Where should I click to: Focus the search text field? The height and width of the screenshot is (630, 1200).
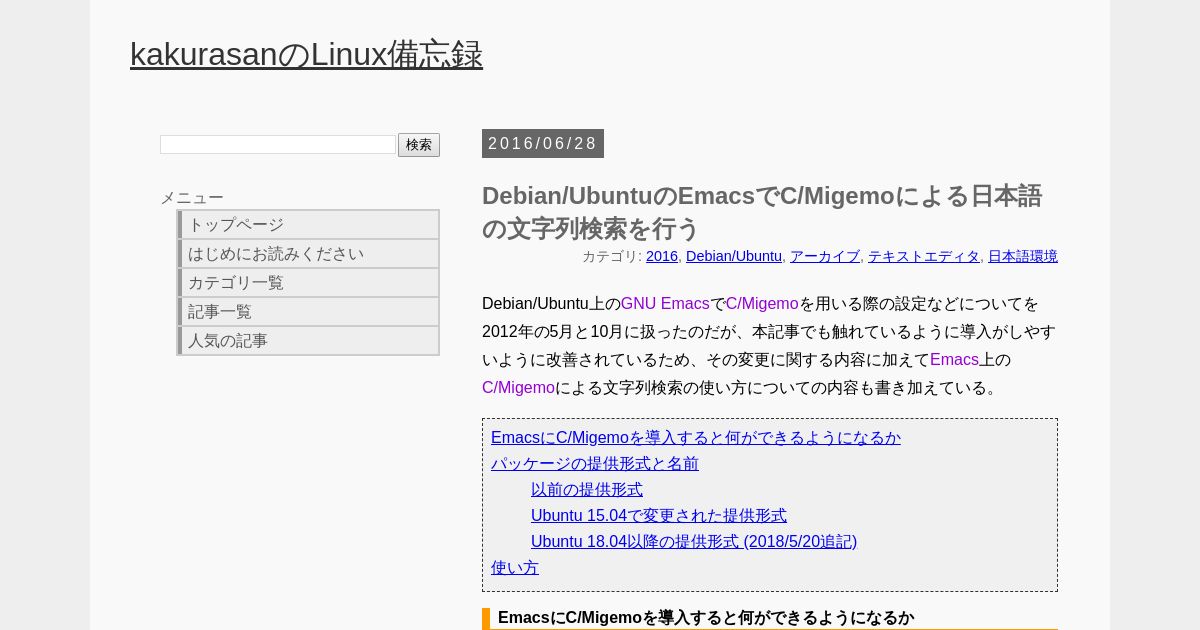coord(278,145)
